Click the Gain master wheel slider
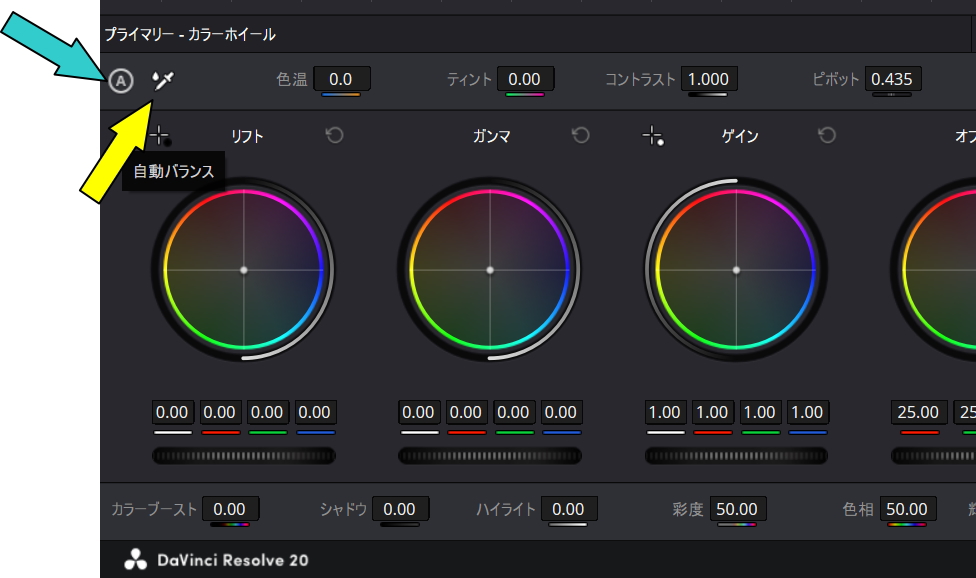Viewport: 976px width, 578px height. (736, 456)
